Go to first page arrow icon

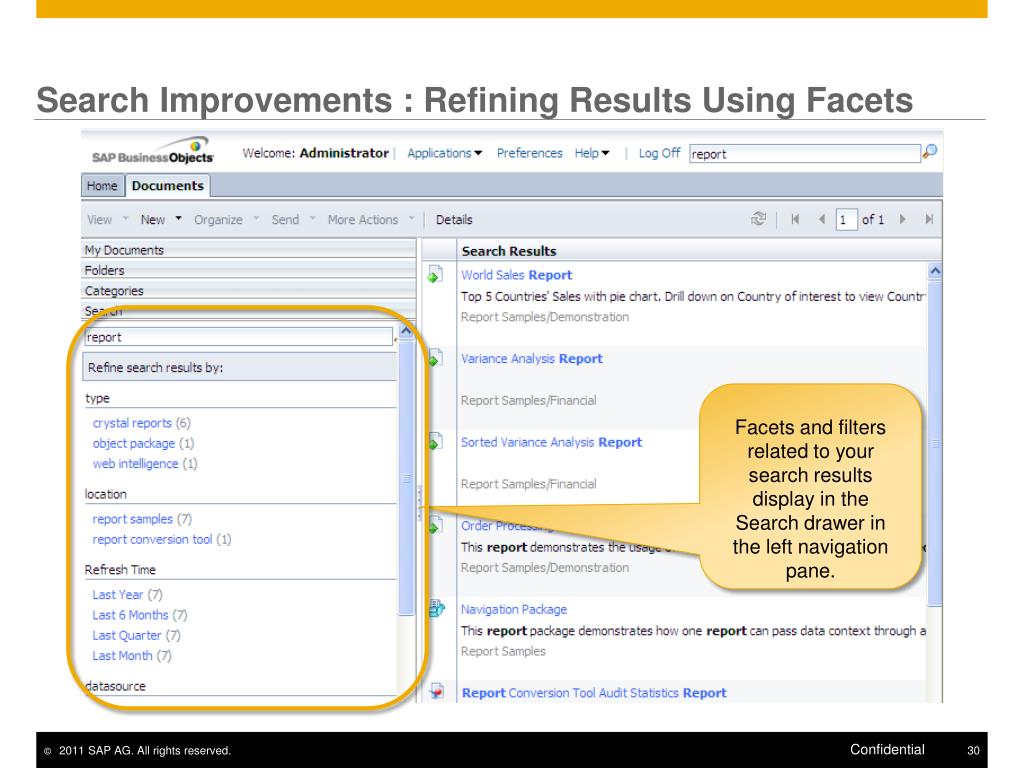tap(795, 219)
